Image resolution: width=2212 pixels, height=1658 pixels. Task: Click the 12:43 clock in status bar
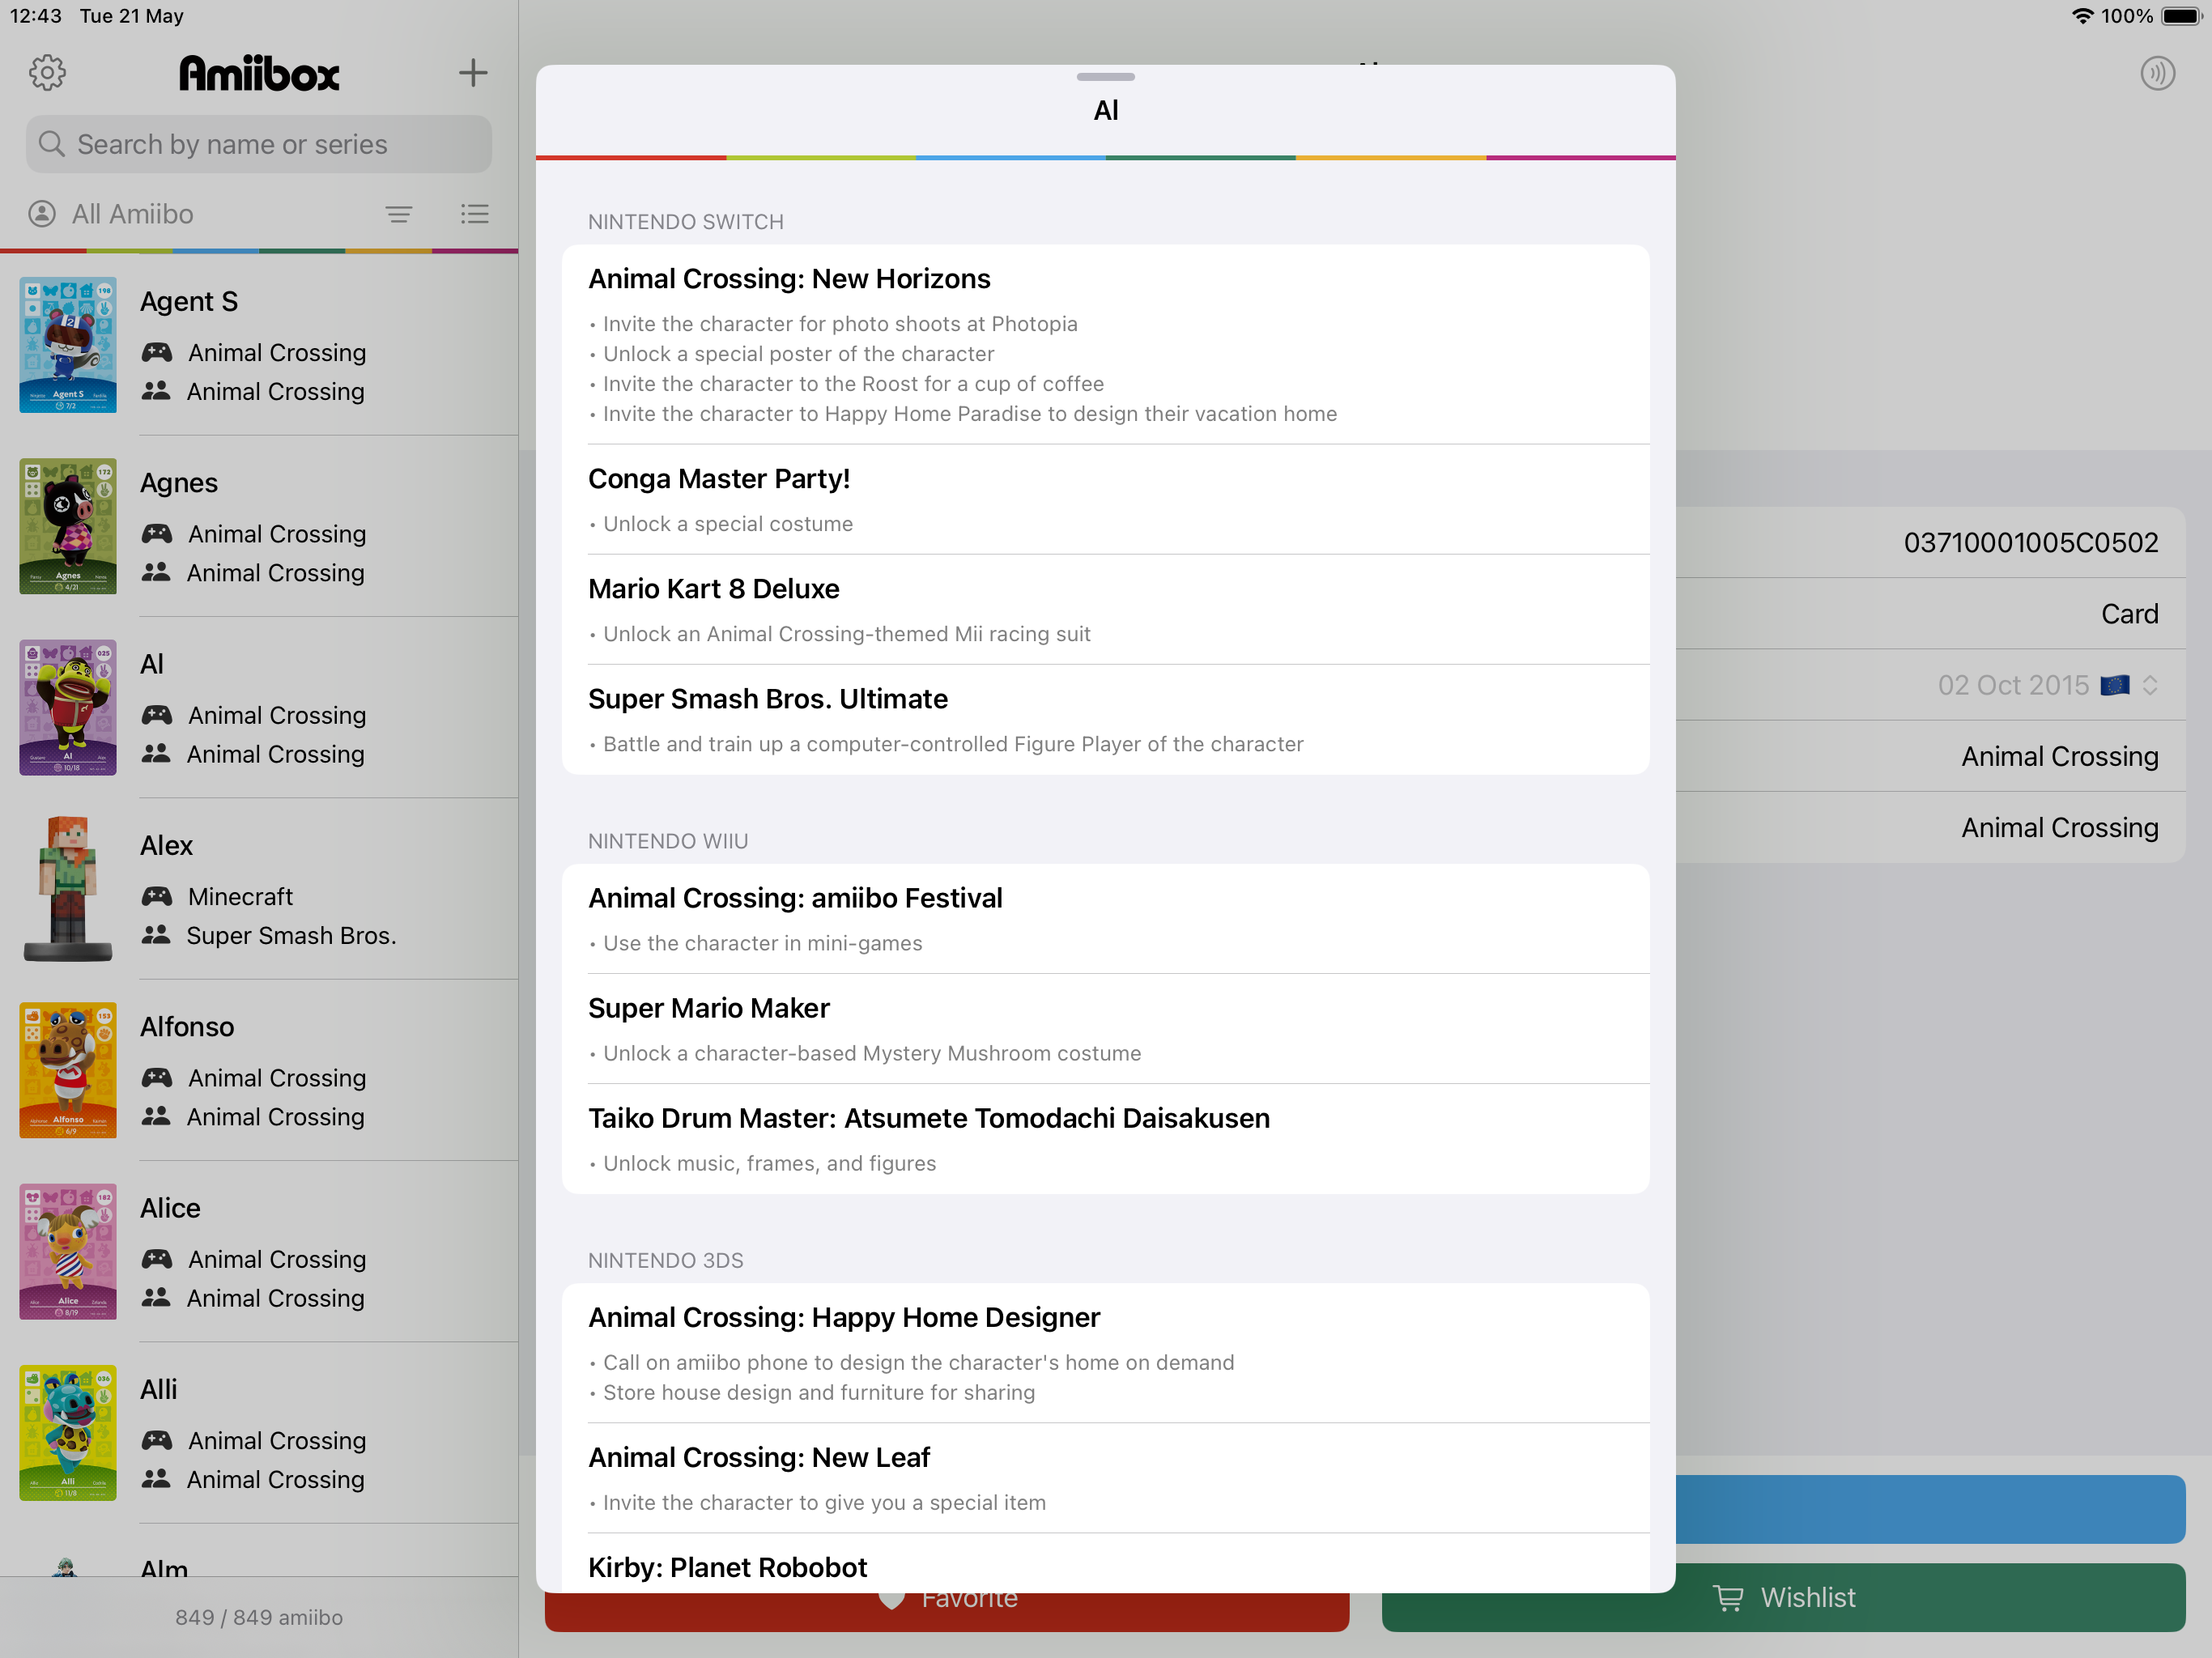pos(36,16)
